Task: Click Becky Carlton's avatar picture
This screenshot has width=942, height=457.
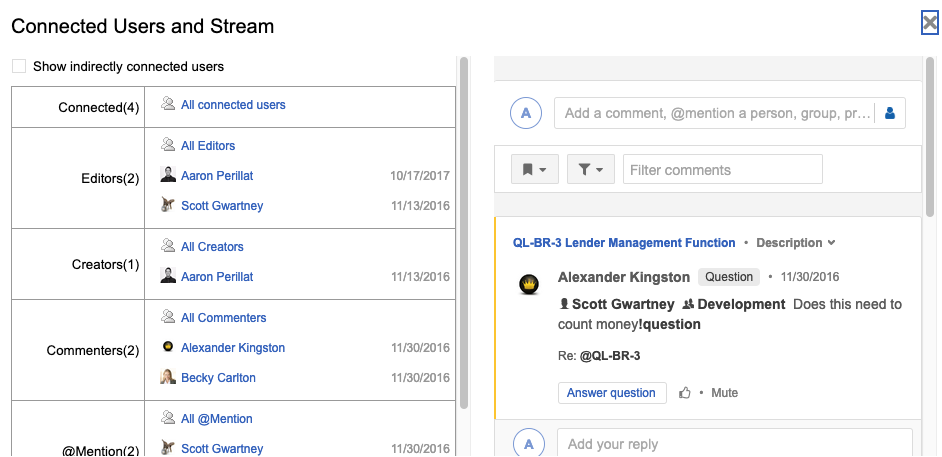Action: [168, 378]
